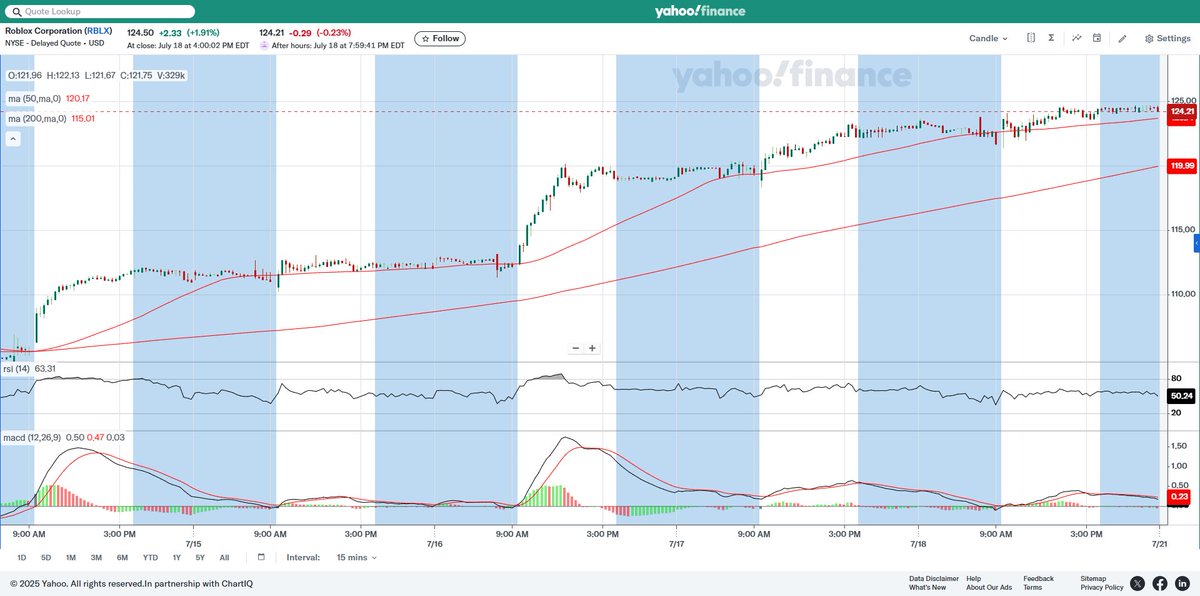Open the indicators sigma icon

point(1051,38)
